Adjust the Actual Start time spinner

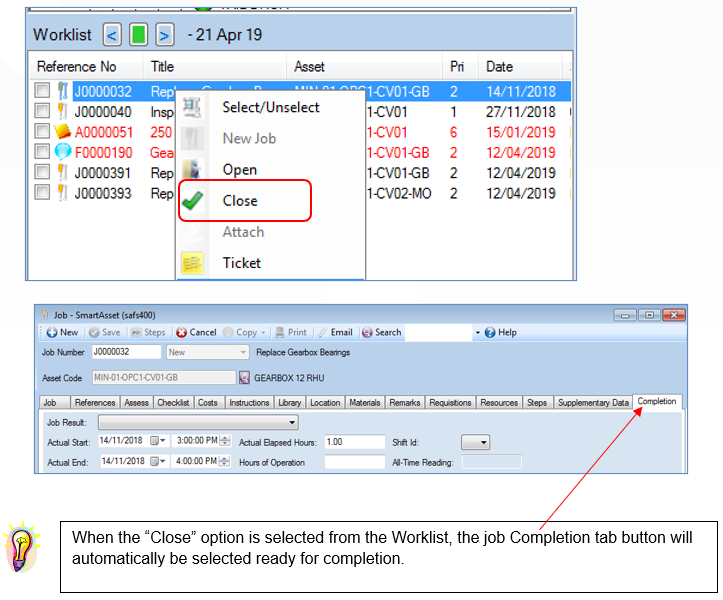pos(225,440)
